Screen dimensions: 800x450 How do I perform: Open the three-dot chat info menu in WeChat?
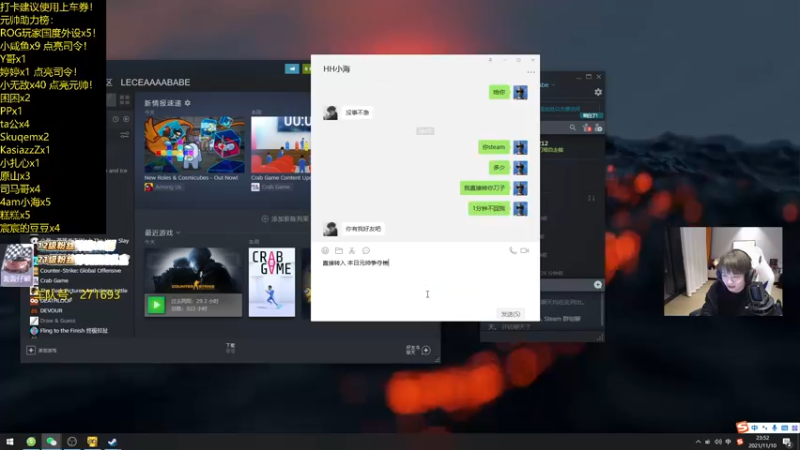click(531, 72)
